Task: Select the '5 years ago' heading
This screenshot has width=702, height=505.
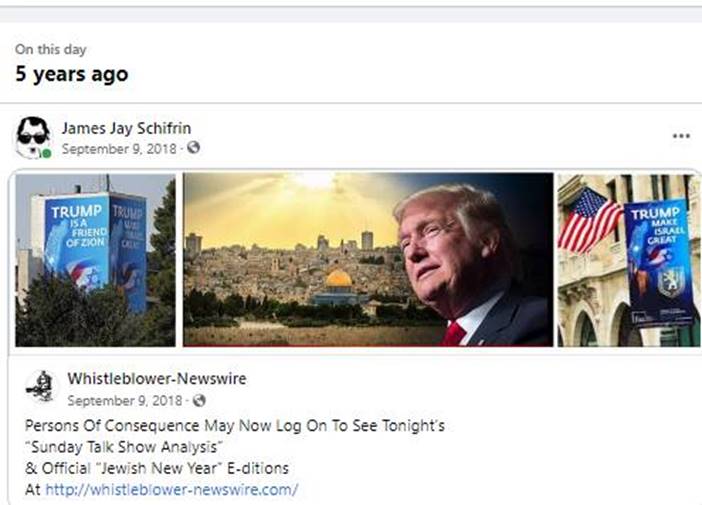Action: coord(72,74)
